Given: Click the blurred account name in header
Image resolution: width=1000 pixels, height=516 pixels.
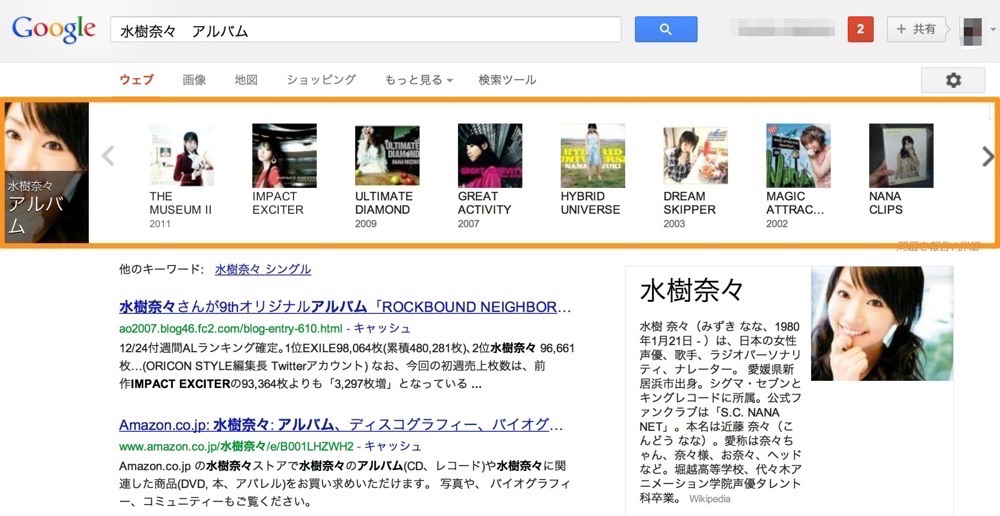Looking at the screenshot, I should click(x=786, y=29).
